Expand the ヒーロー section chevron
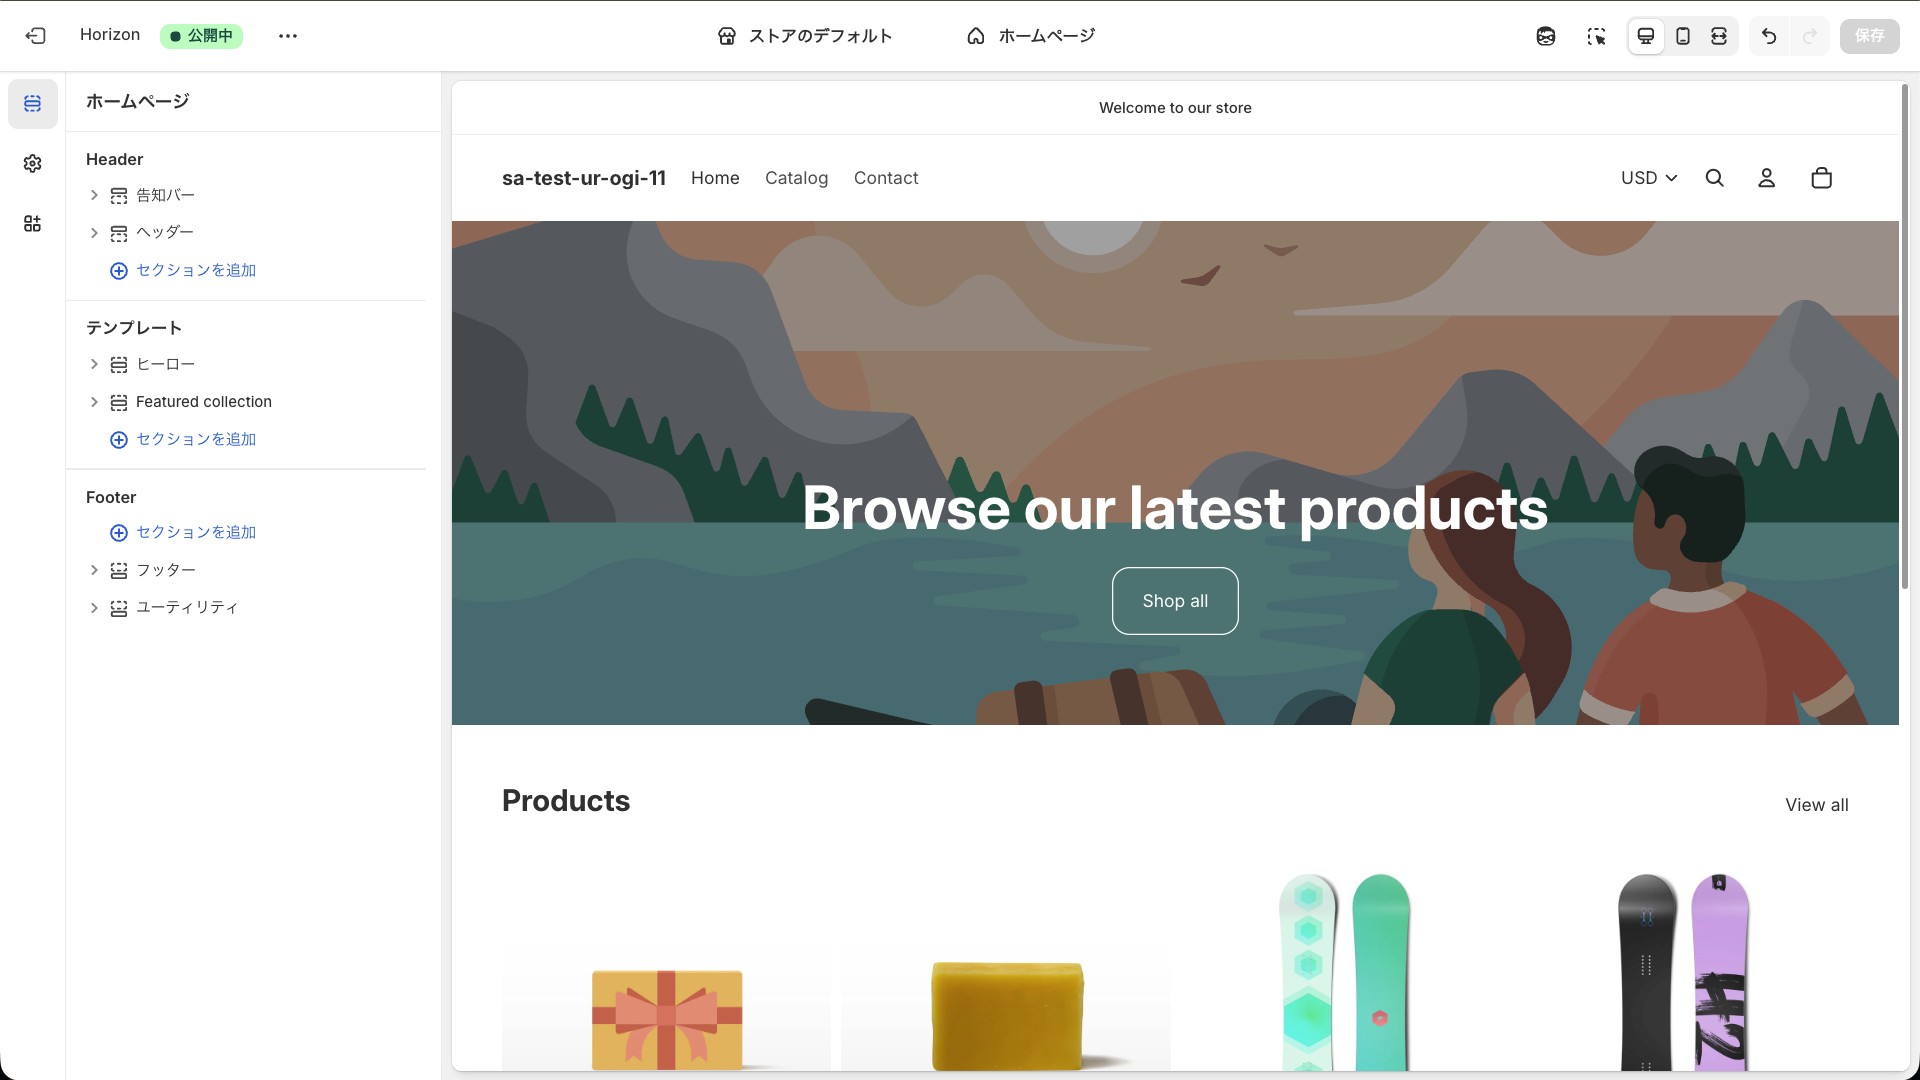This screenshot has height=1080, width=1920. pos(94,365)
